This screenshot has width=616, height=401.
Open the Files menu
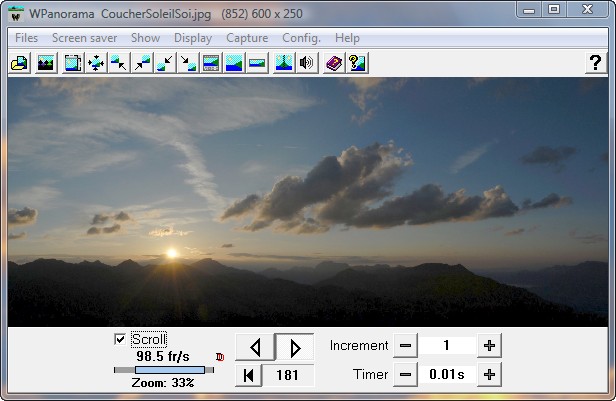pyautogui.click(x=27, y=38)
